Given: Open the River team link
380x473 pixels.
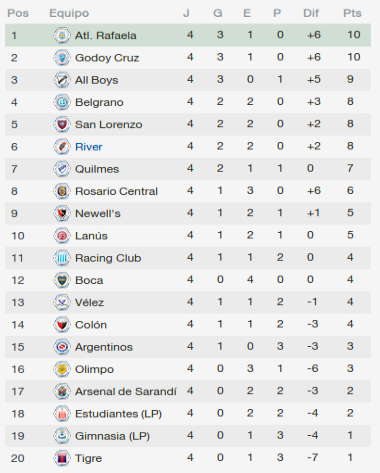Looking at the screenshot, I should (89, 147).
